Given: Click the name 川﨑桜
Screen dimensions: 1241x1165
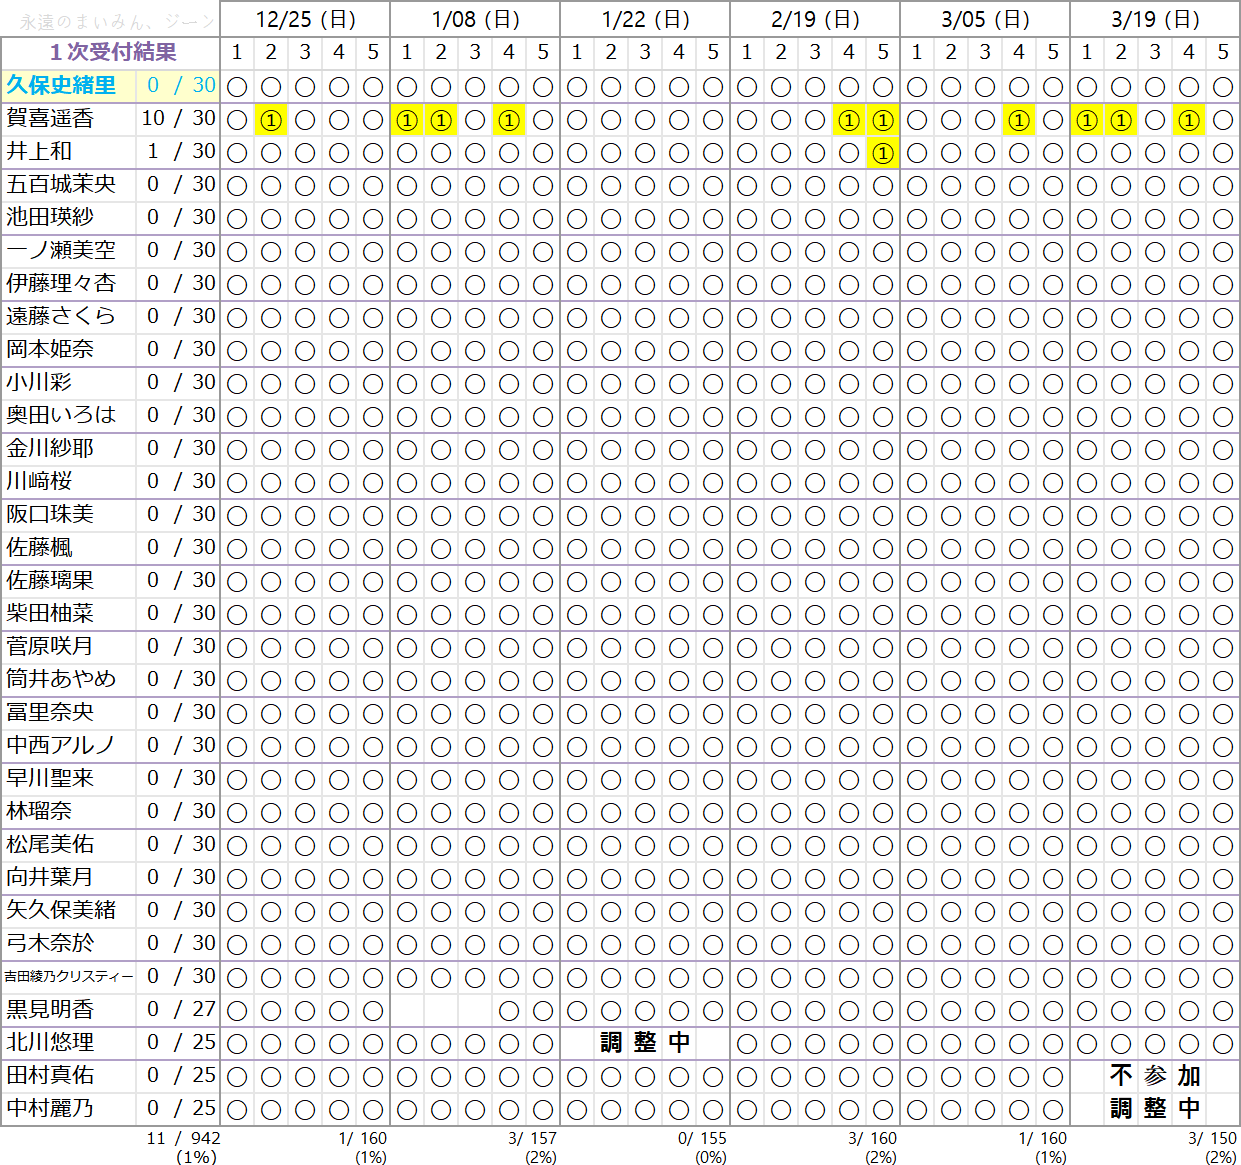Looking at the screenshot, I should (39, 481).
